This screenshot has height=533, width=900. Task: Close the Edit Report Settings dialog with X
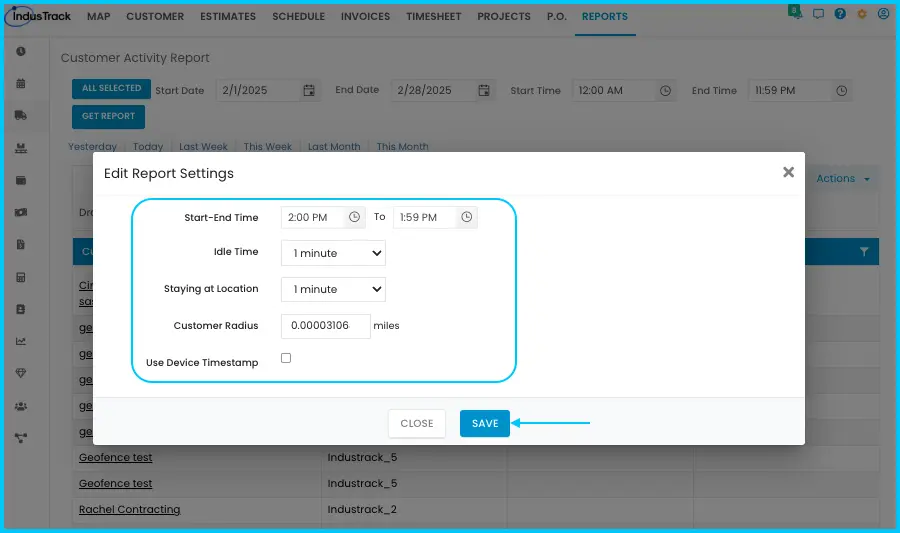pos(788,172)
